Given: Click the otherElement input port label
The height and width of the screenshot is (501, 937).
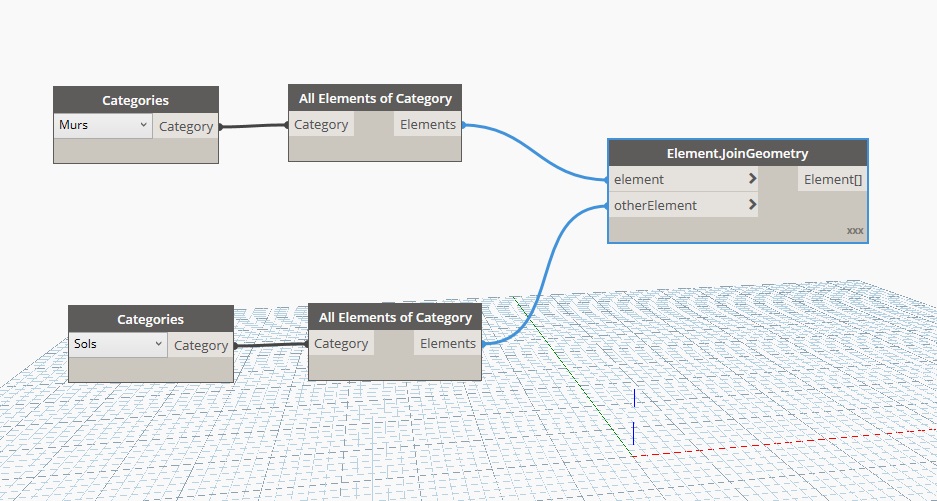Looking at the screenshot, I should pos(655,205).
